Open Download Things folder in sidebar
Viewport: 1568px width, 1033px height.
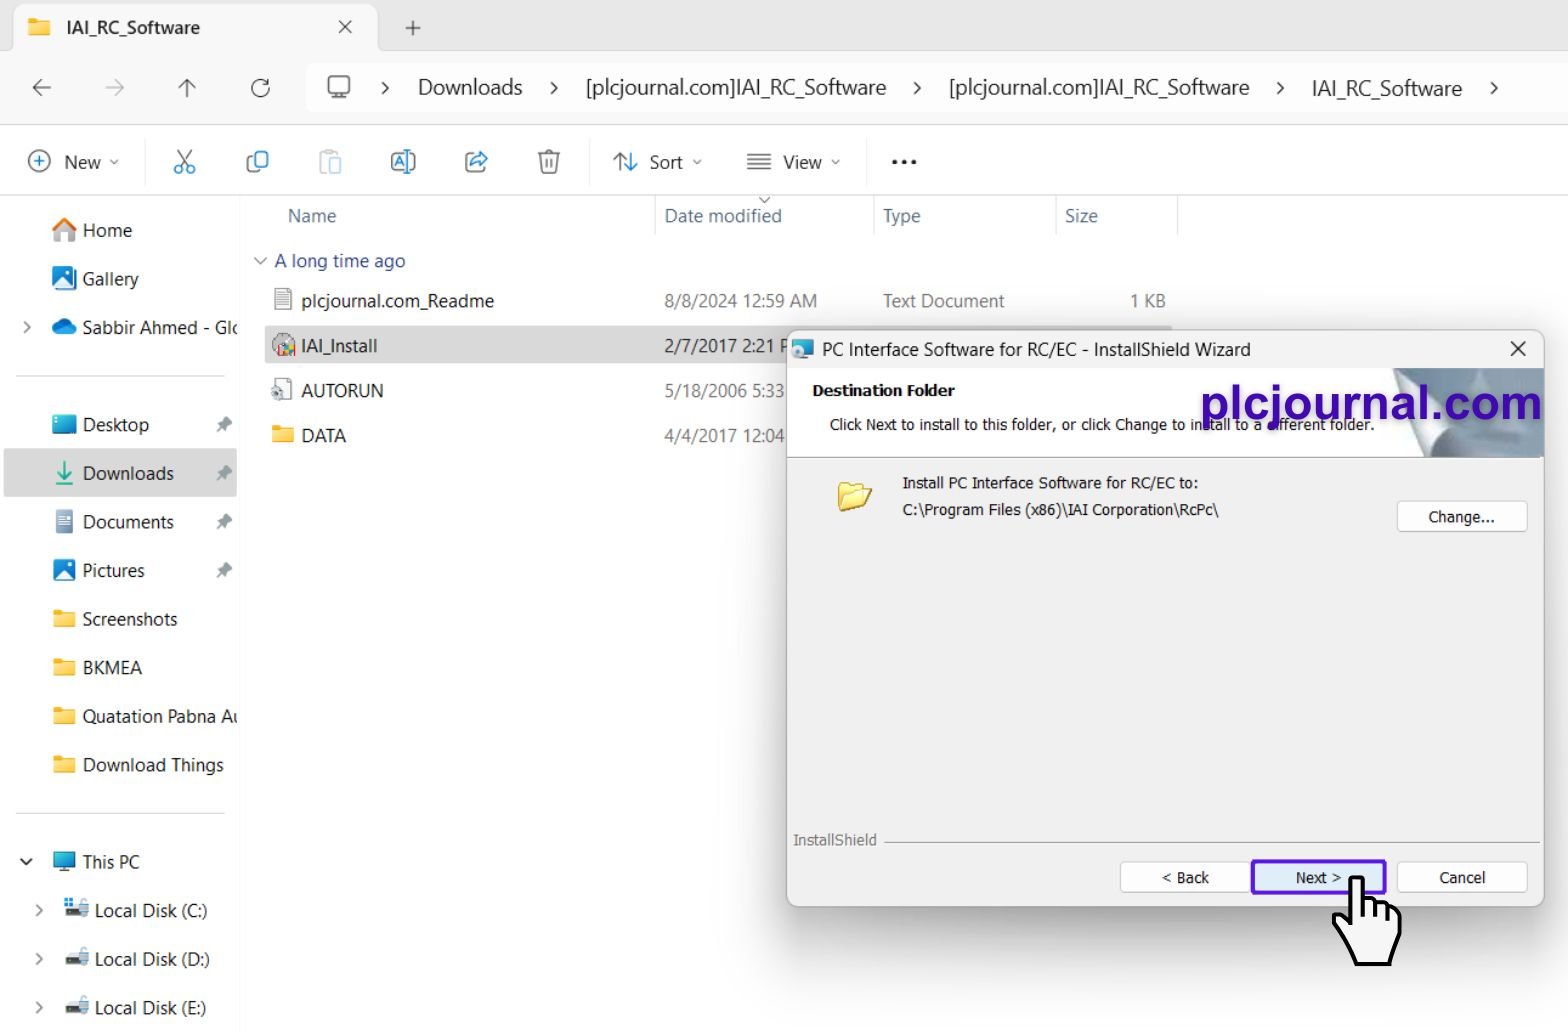pos(153,765)
